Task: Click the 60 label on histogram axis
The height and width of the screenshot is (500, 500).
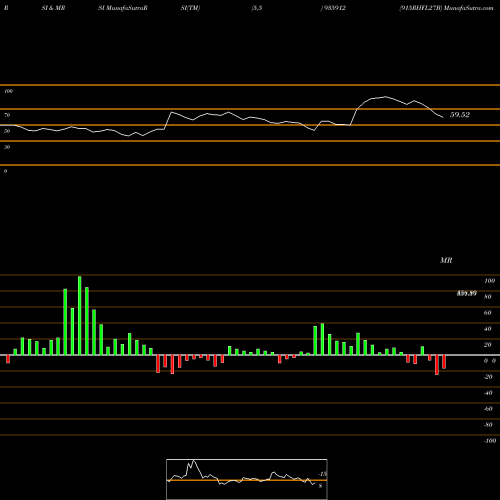Action: click(488, 313)
